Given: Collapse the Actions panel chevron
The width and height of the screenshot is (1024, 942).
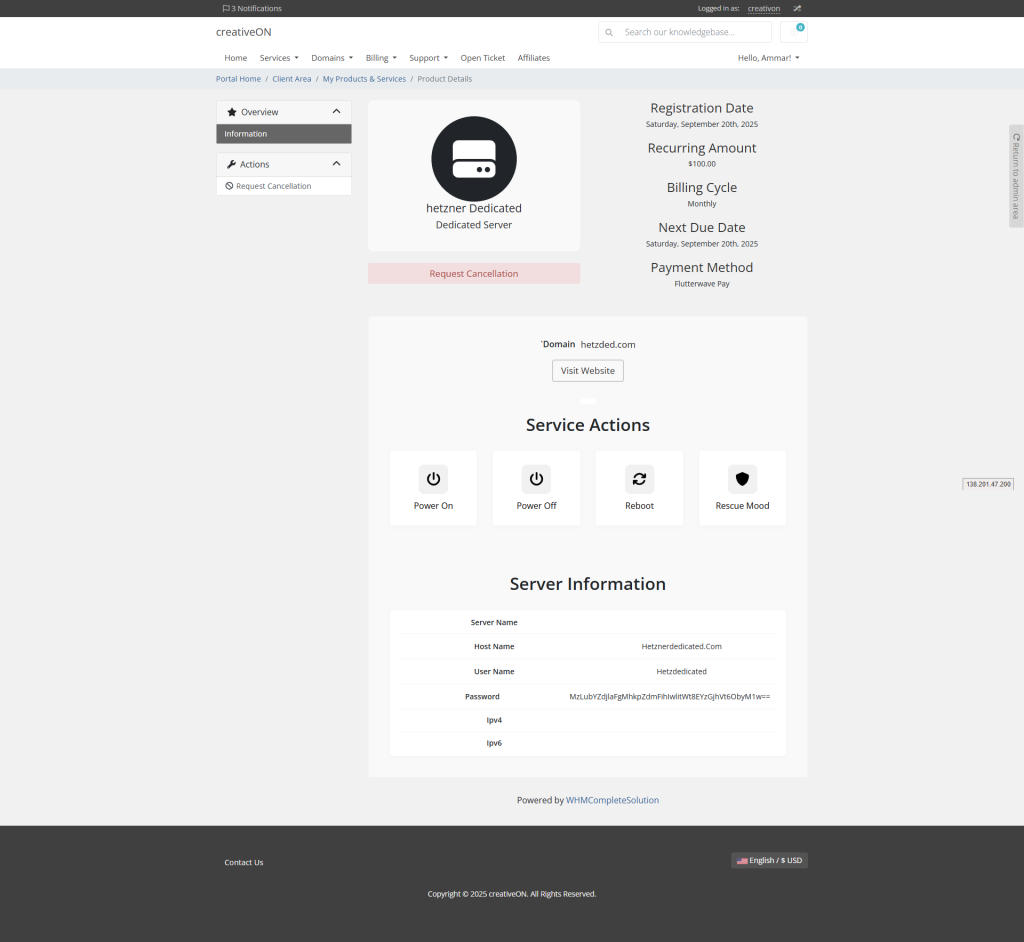Looking at the screenshot, I should pos(336,164).
